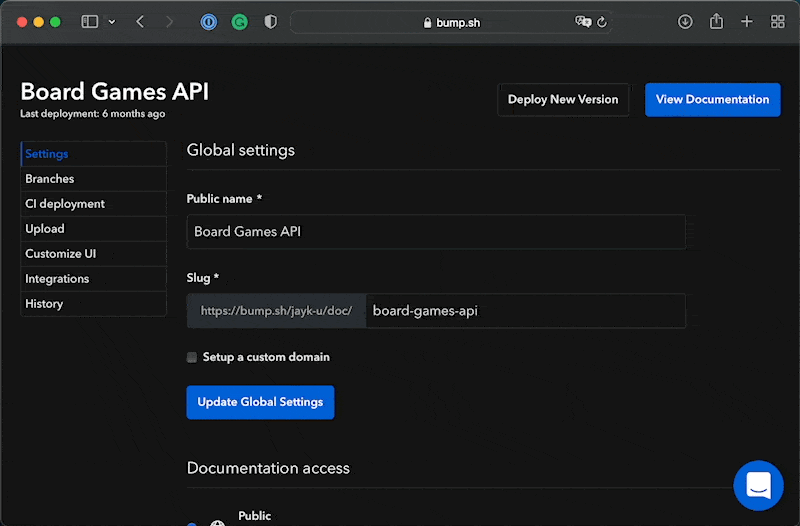Click the Global settings heading
The width and height of the screenshot is (800, 526).
click(241, 150)
